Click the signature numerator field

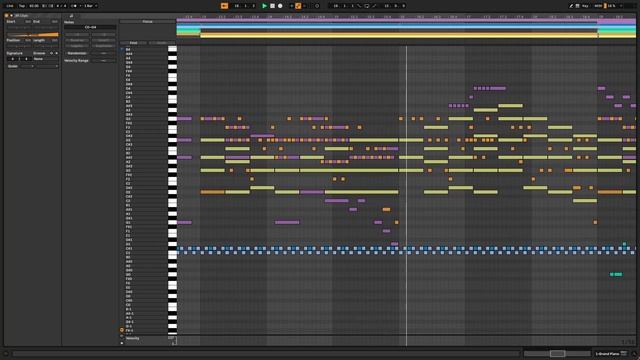coord(12,59)
